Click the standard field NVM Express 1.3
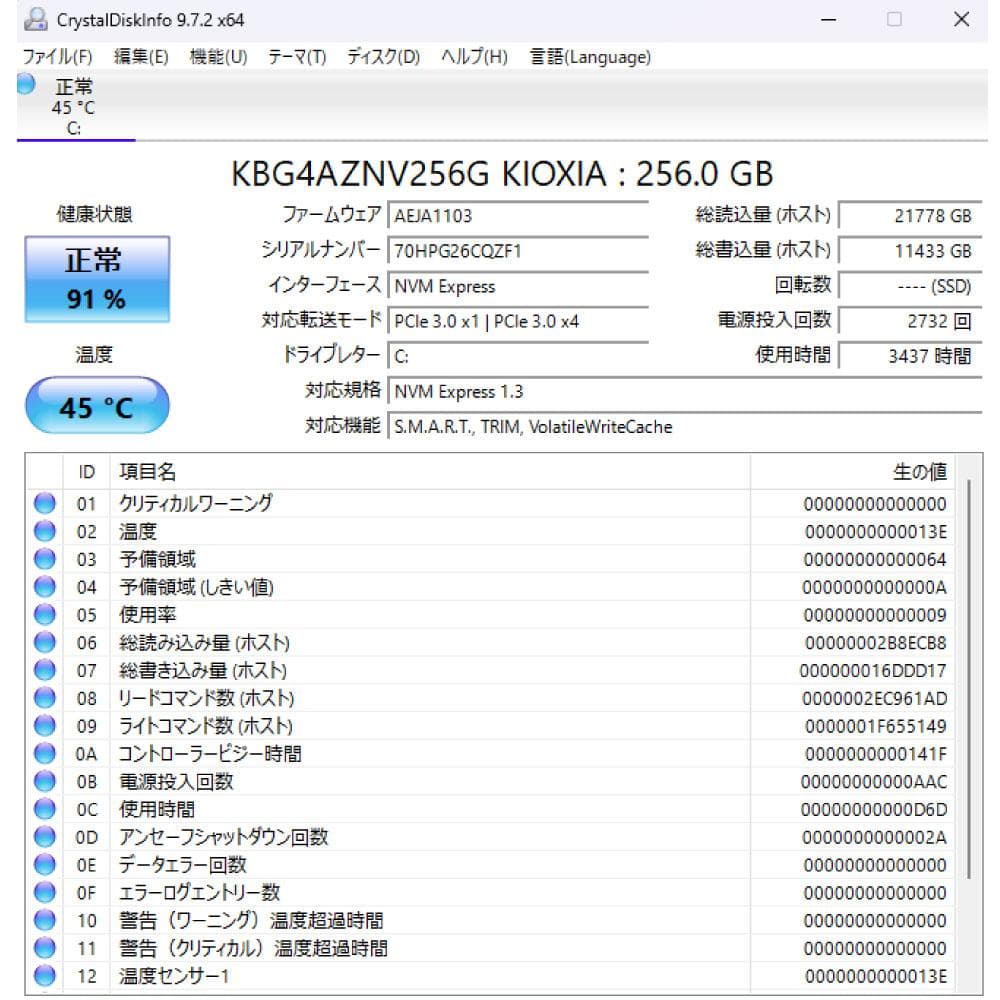Image resolution: width=1000 pixels, height=1000 pixels. pos(684,391)
